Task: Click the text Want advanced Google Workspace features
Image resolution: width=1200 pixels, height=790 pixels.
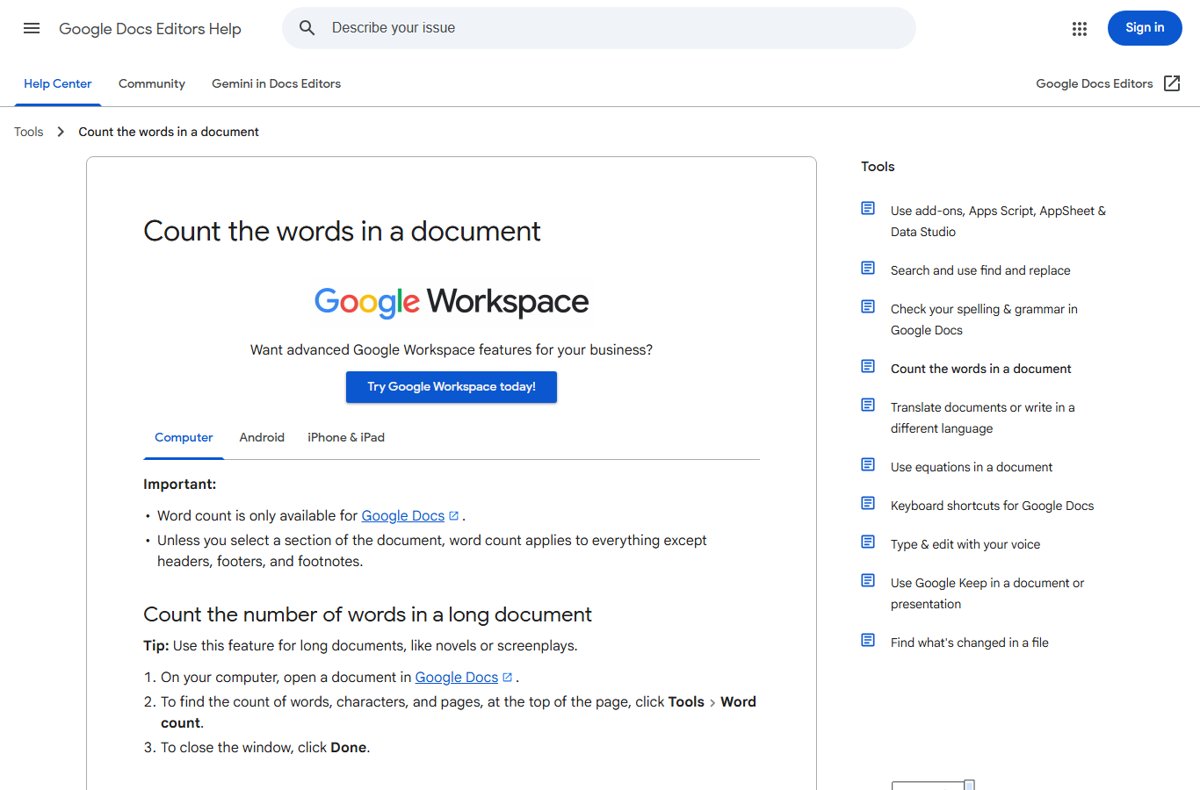Action: pyautogui.click(x=451, y=350)
